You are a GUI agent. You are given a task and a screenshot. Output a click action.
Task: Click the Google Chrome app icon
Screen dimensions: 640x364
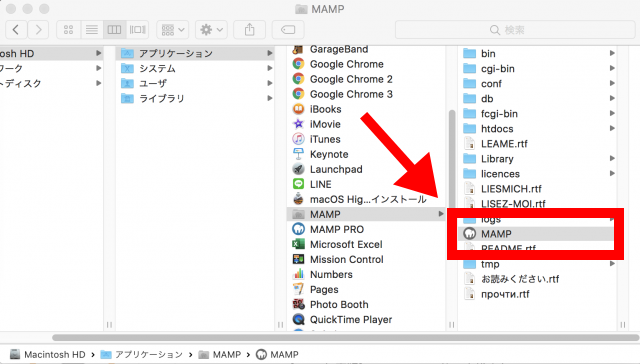[298, 64]
